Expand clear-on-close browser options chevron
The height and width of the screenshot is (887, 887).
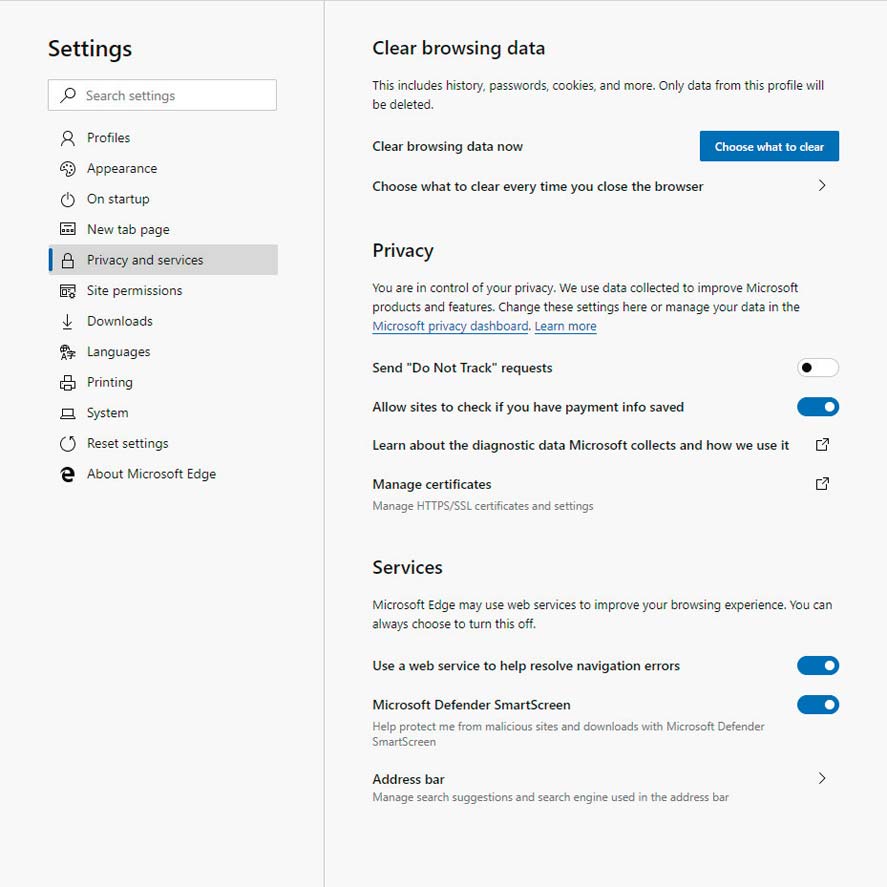[822, 186]
